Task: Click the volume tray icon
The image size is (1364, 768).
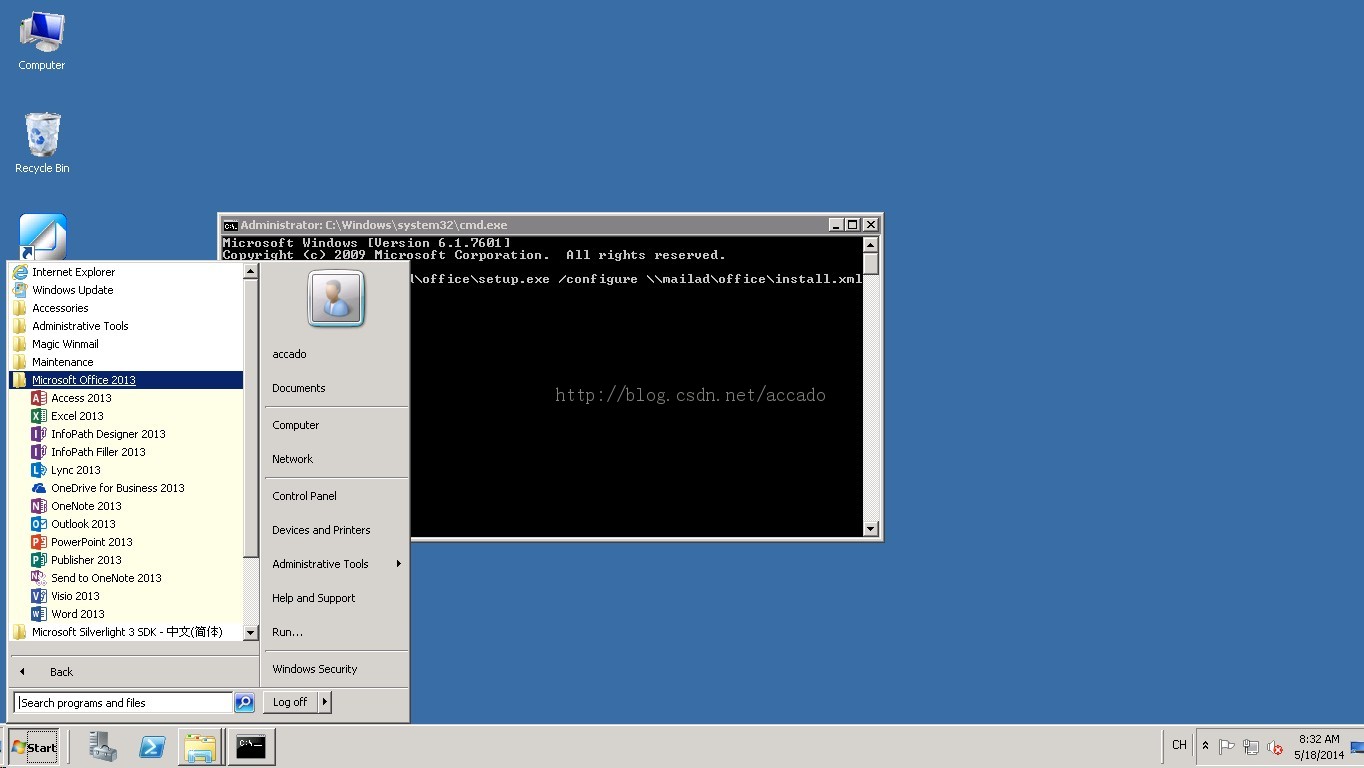Action: click(1275, 746)
